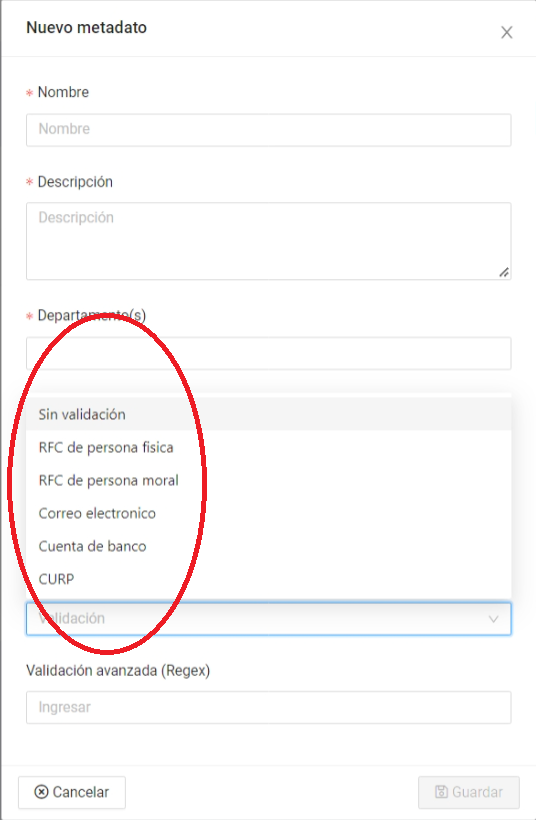Click the Validación avanzada (Regex) label

pyautogui.click(x=118, y=670)
